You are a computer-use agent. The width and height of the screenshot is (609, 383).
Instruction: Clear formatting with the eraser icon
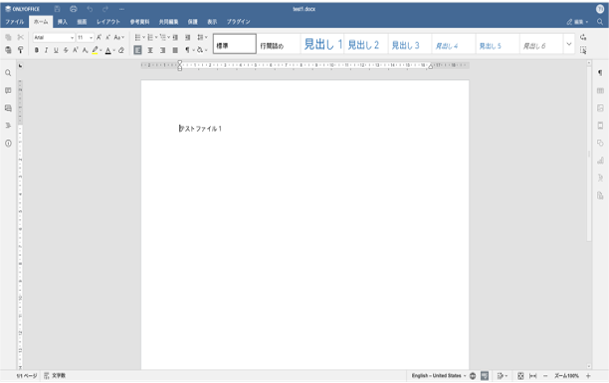[121, 50]
